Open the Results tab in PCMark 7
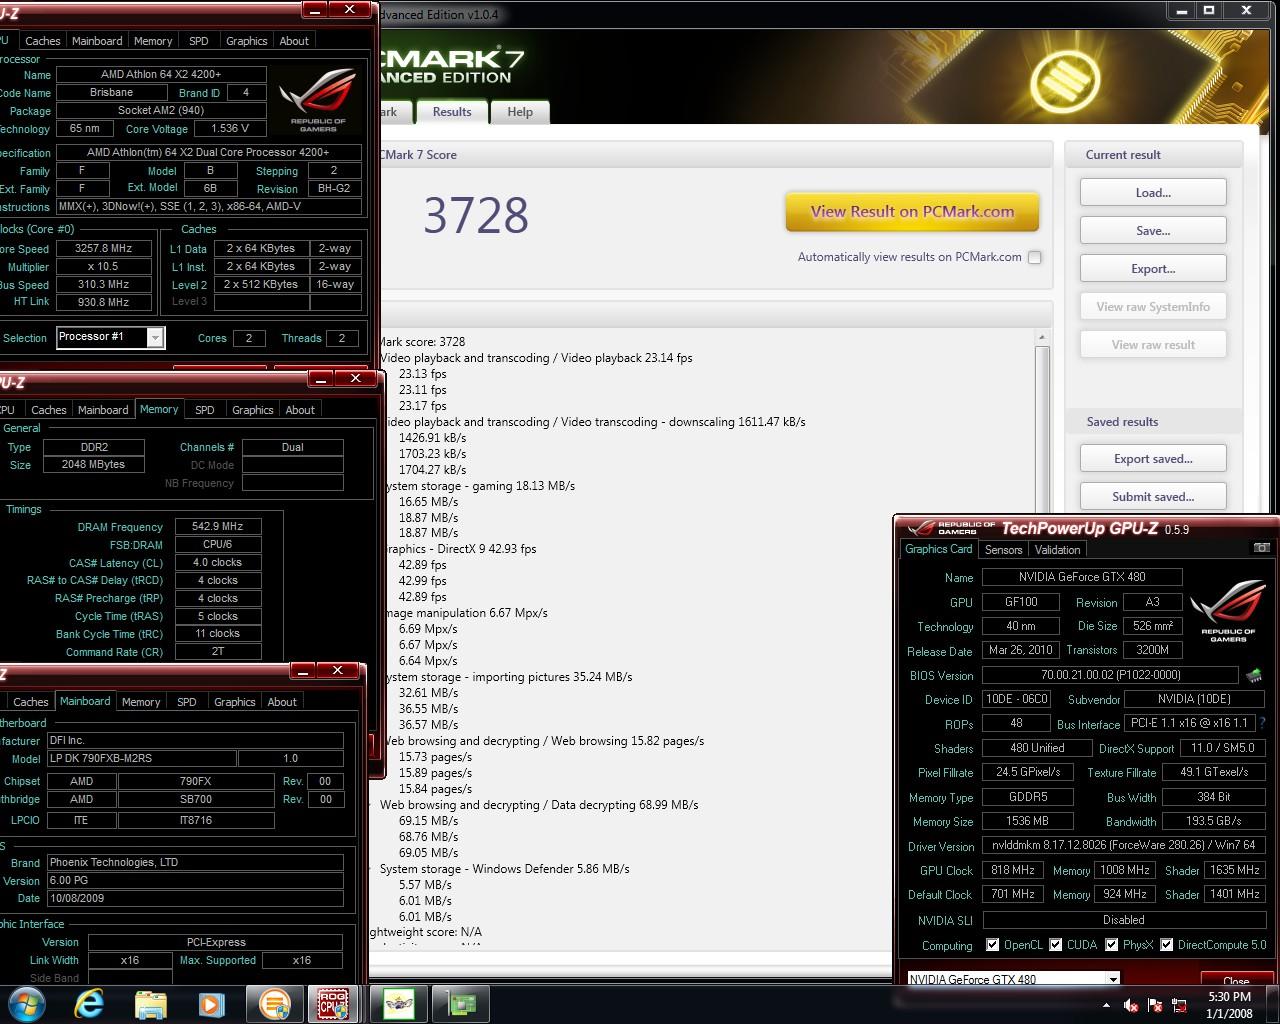The width and height of the screenshot is (1280, 1024). click(x=452, y=112)
